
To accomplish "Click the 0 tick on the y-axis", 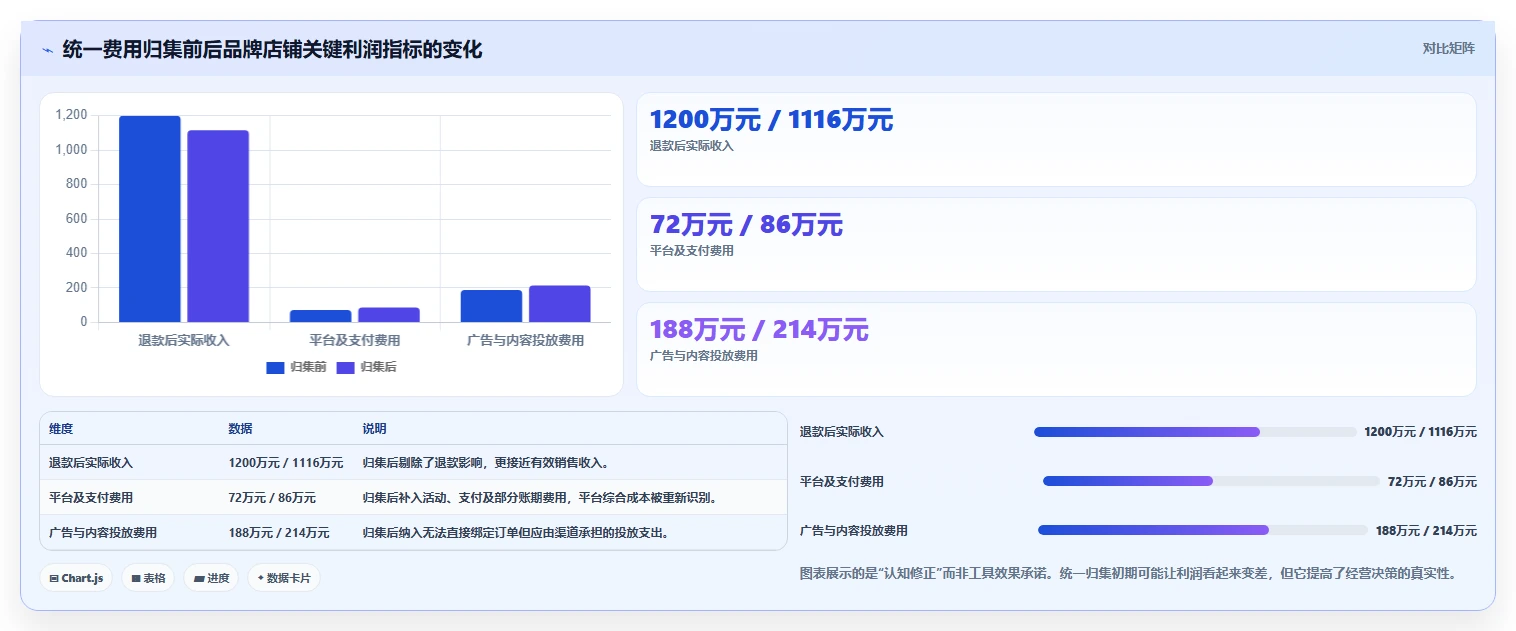I will tap(84, 322).
